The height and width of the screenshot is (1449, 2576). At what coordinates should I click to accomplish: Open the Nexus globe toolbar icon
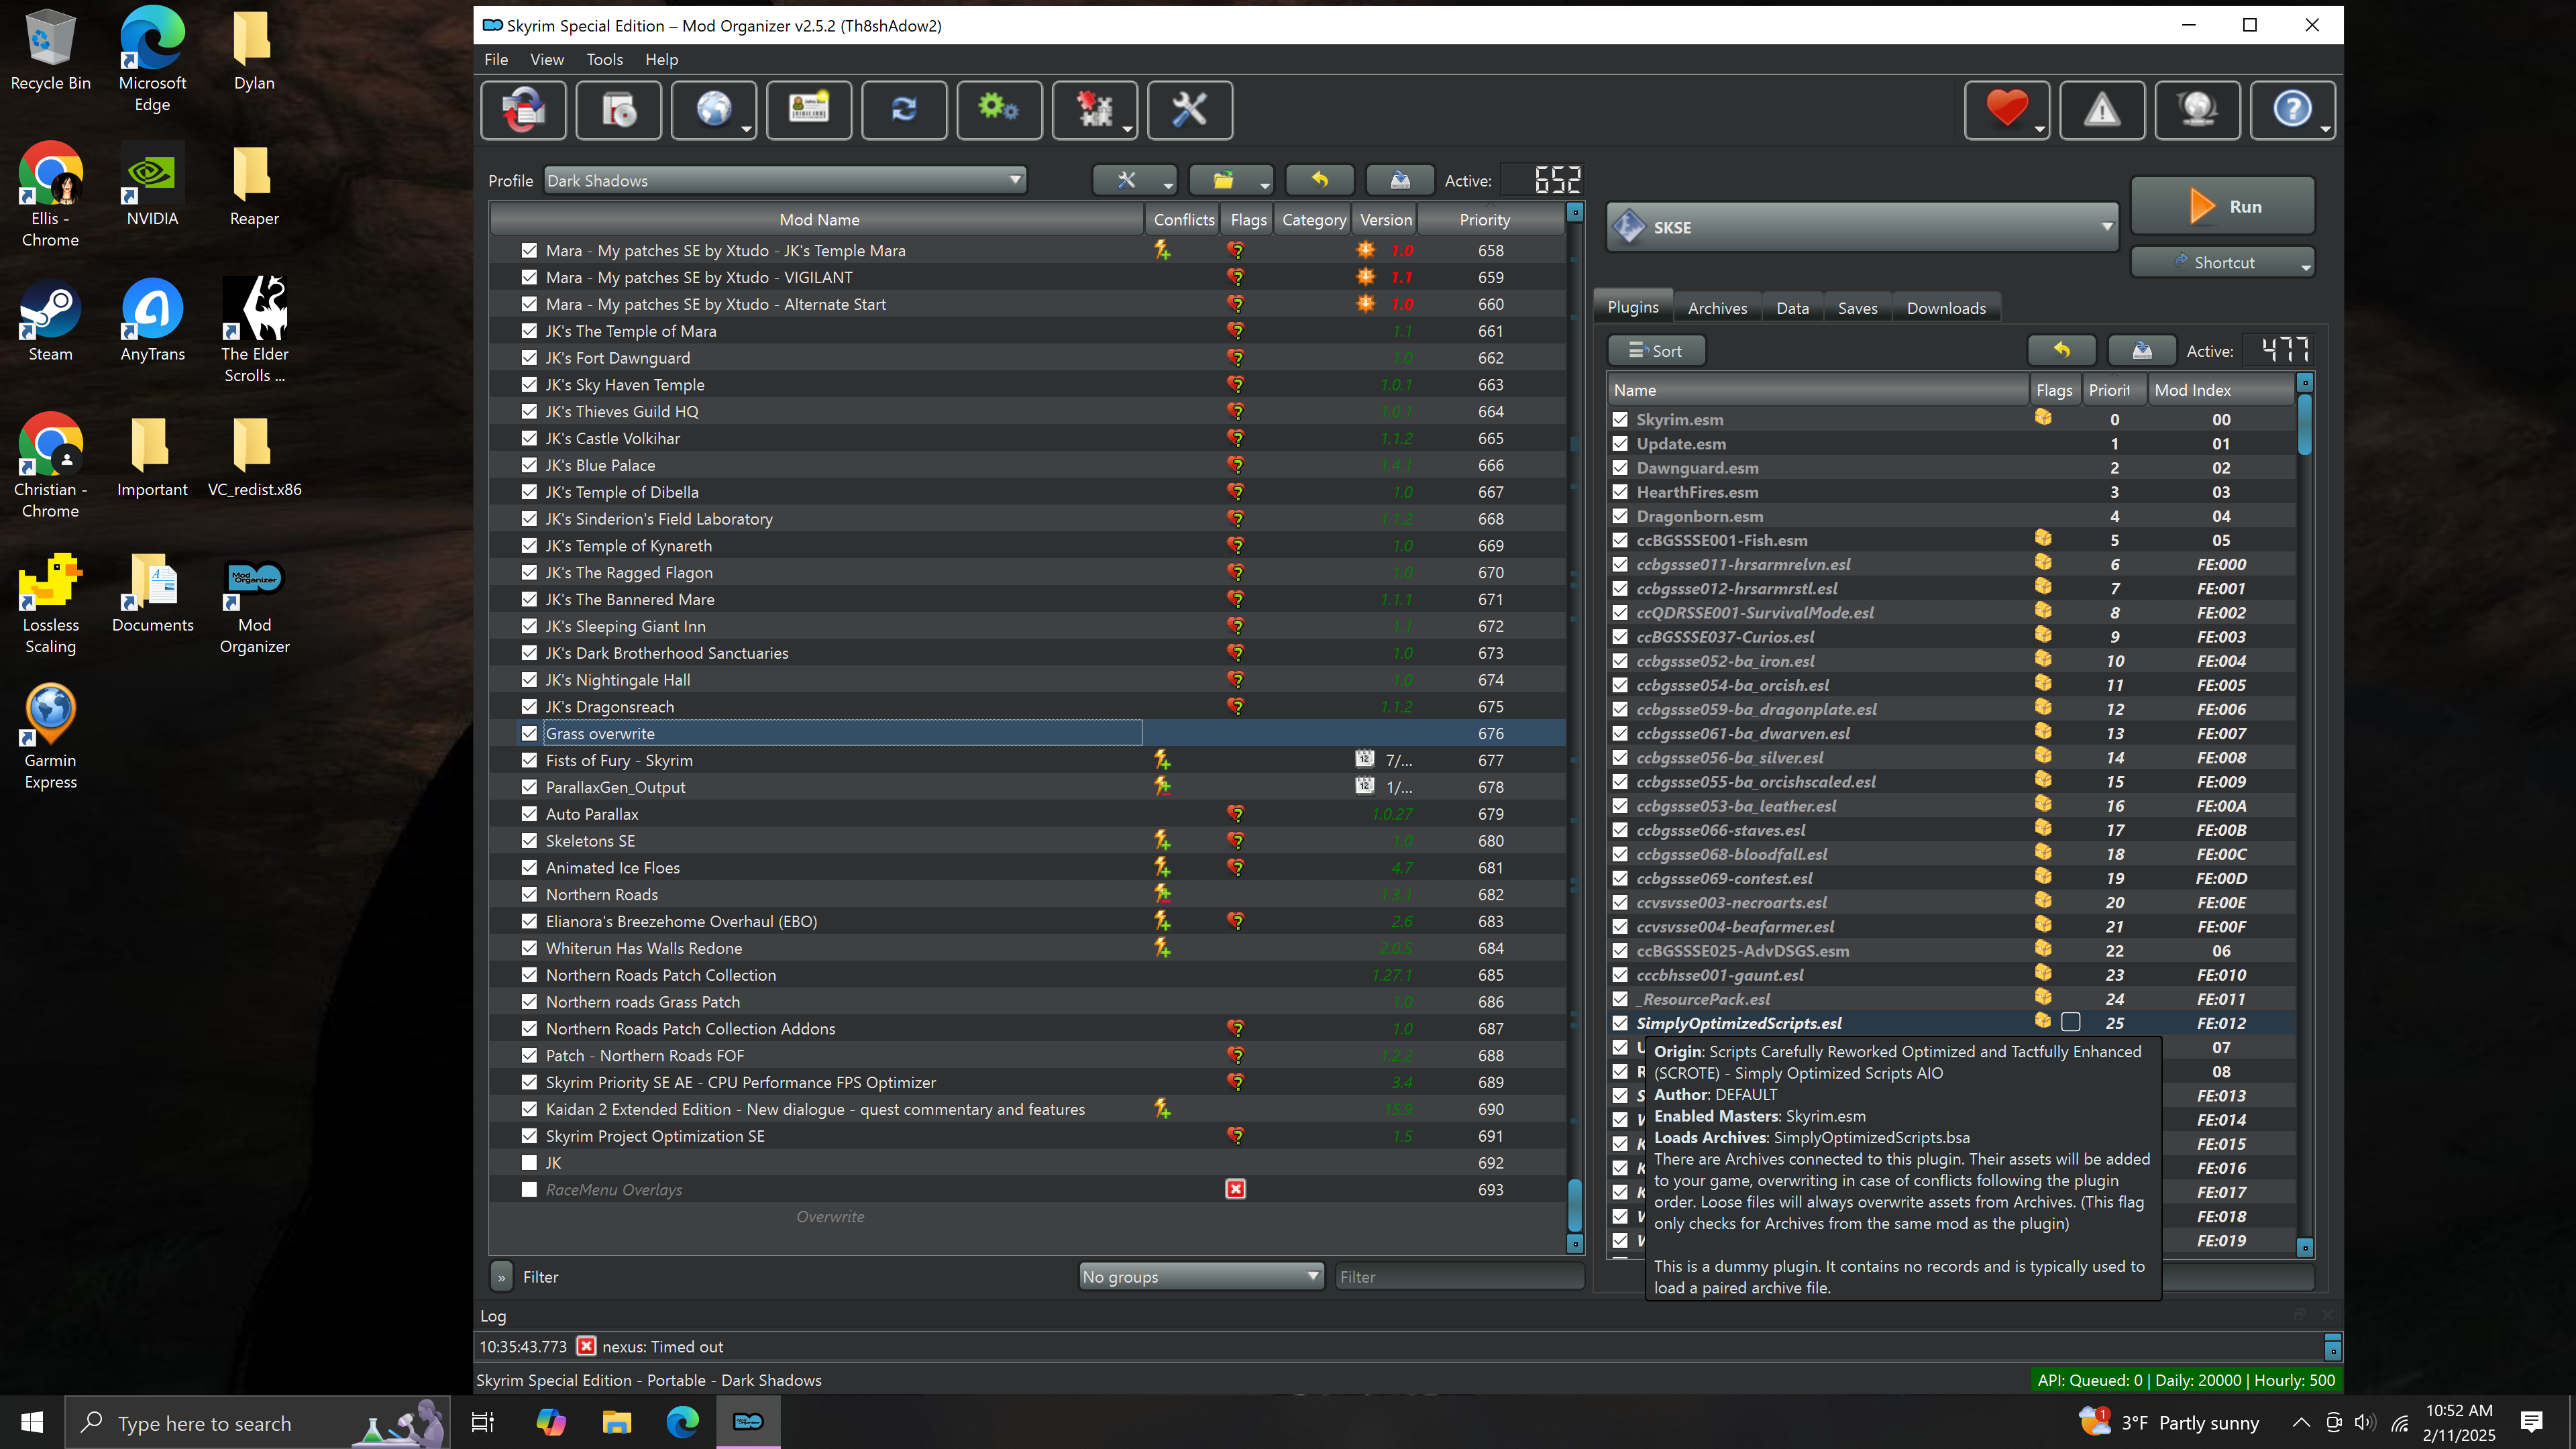tap(714, 110)
